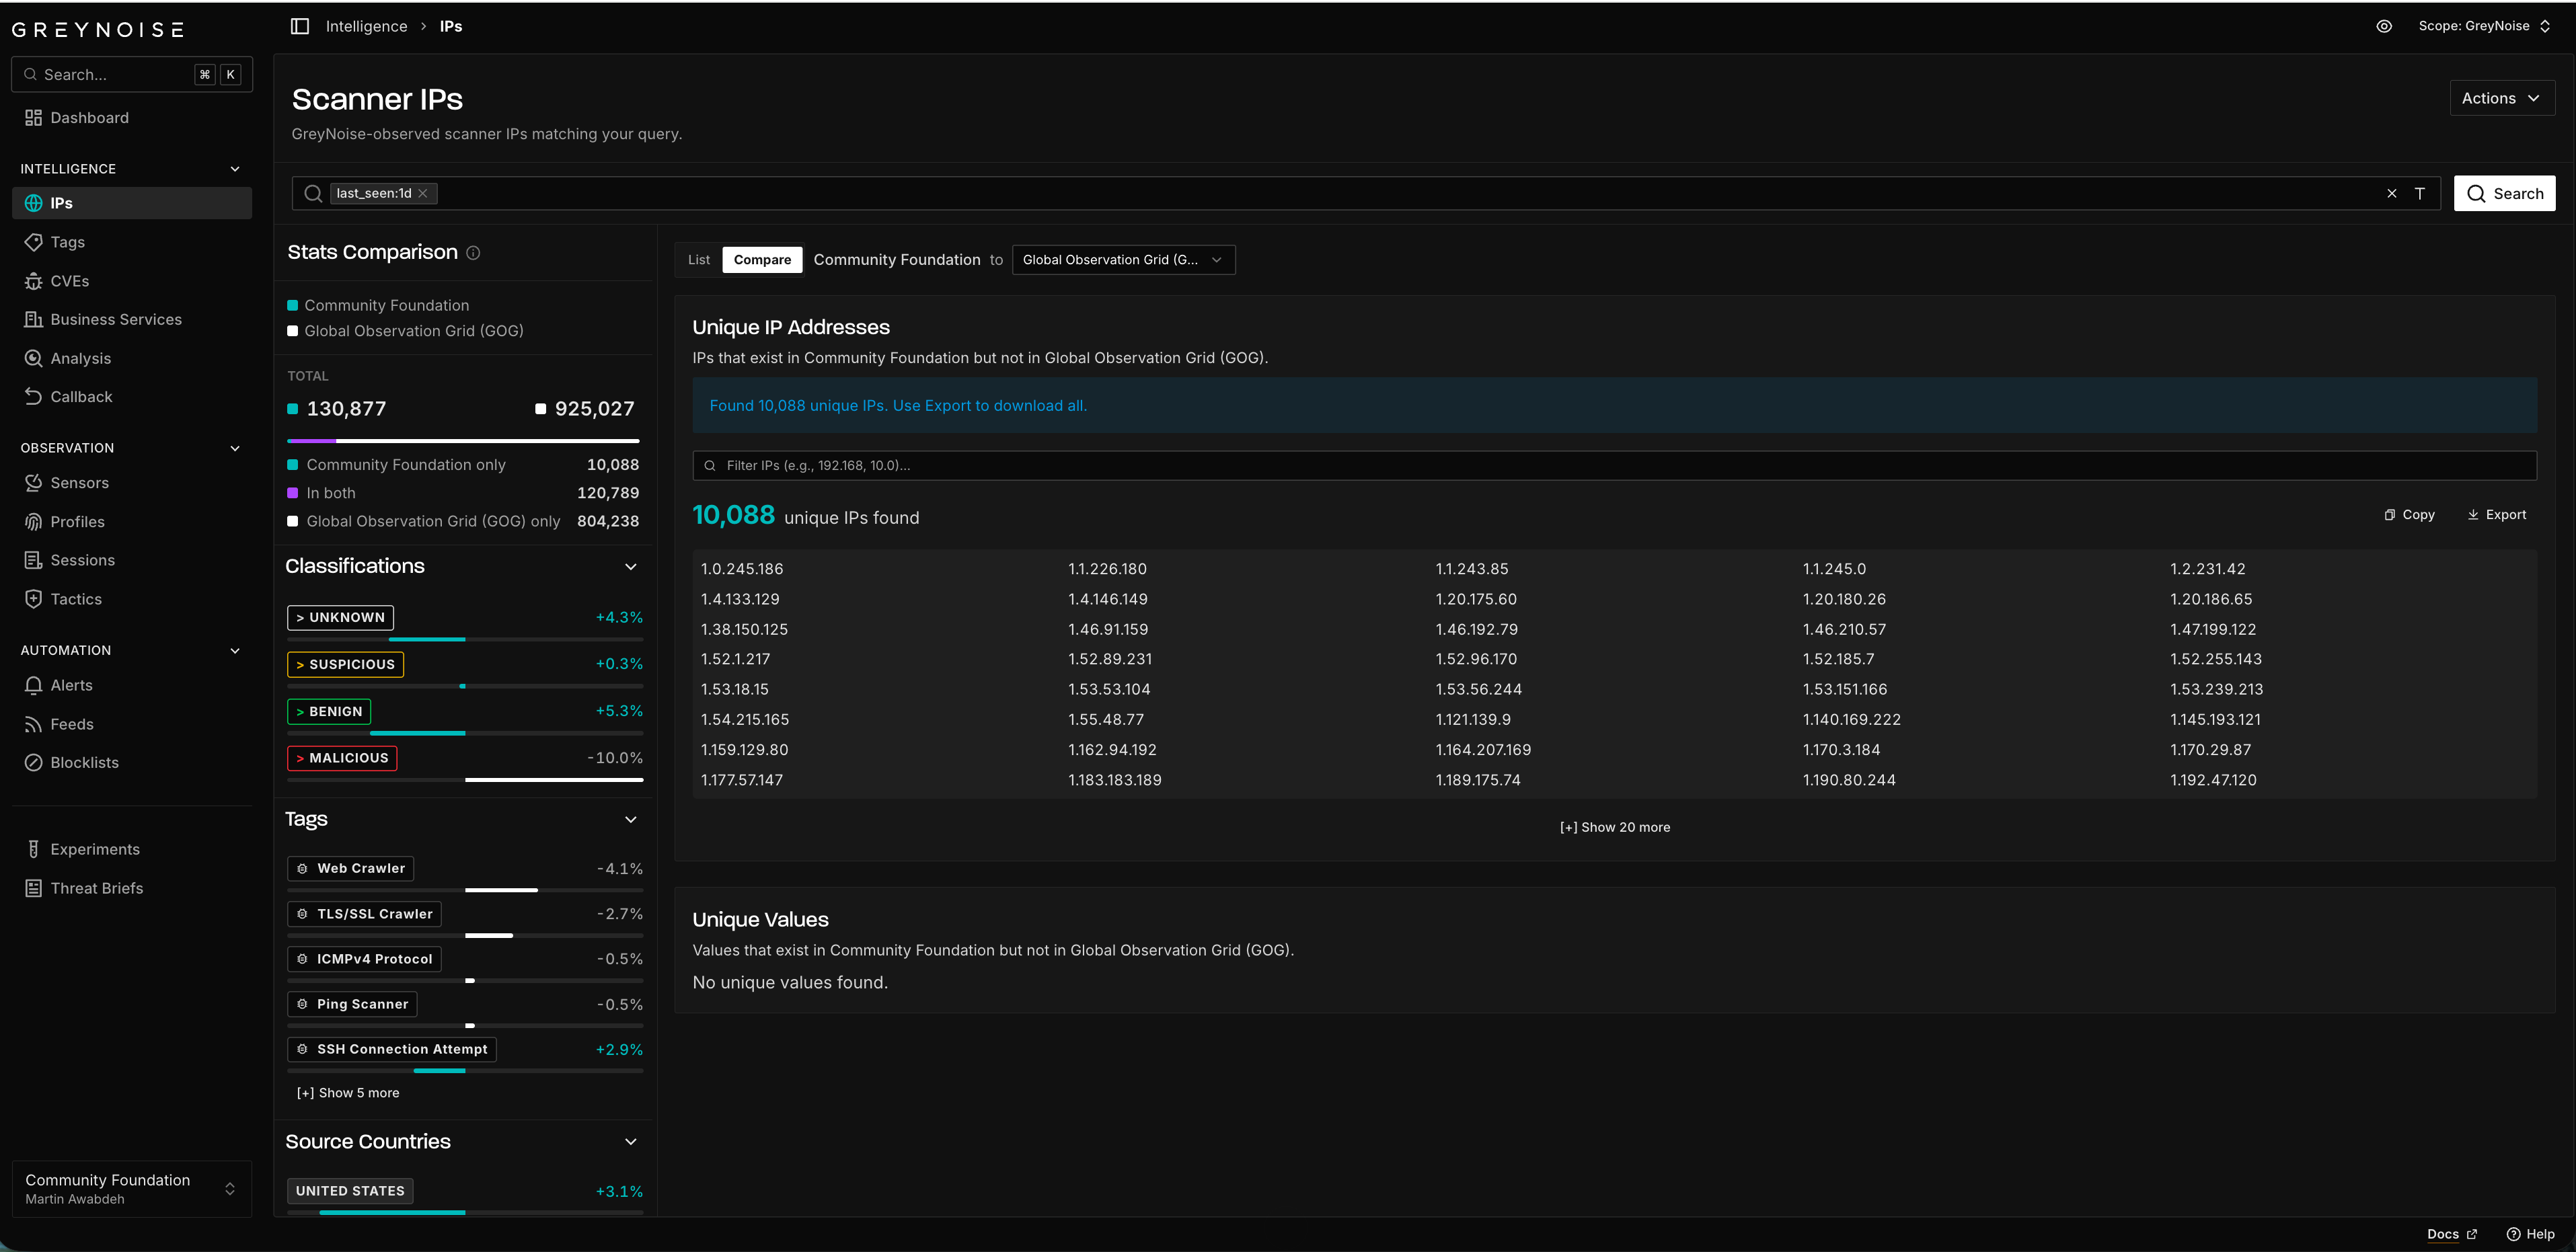Click the Help link
This screenshot has height=1252, width=2576.
2531,1234
